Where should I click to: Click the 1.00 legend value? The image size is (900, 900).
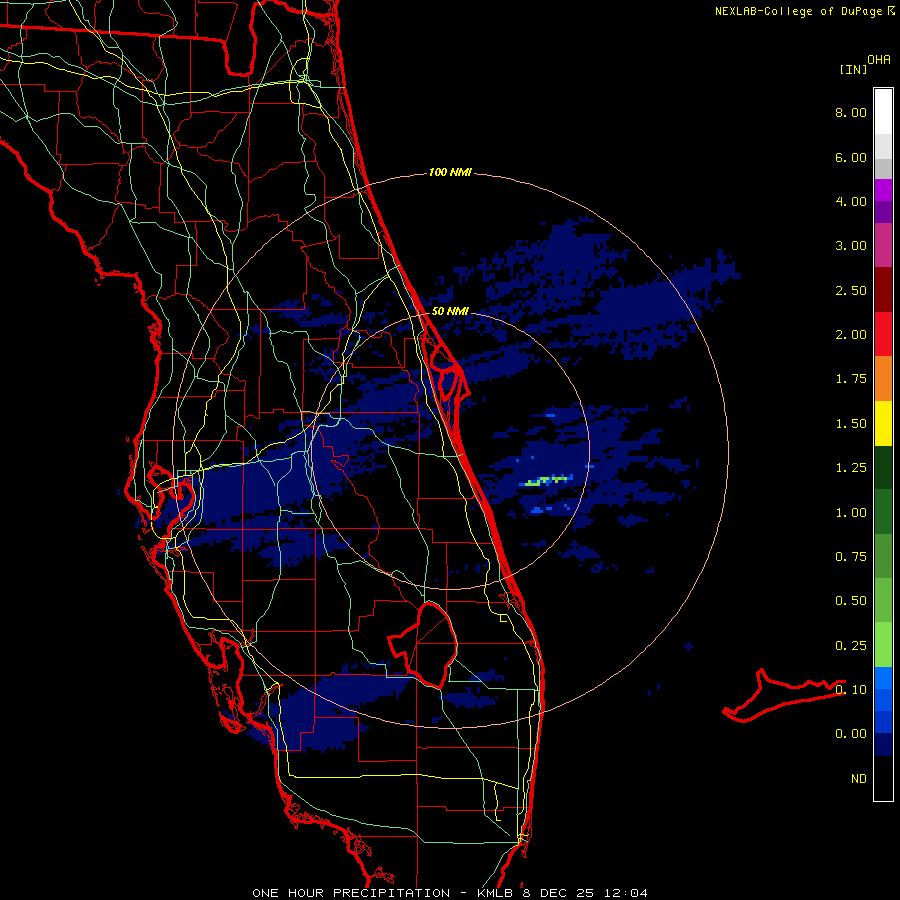851,513
